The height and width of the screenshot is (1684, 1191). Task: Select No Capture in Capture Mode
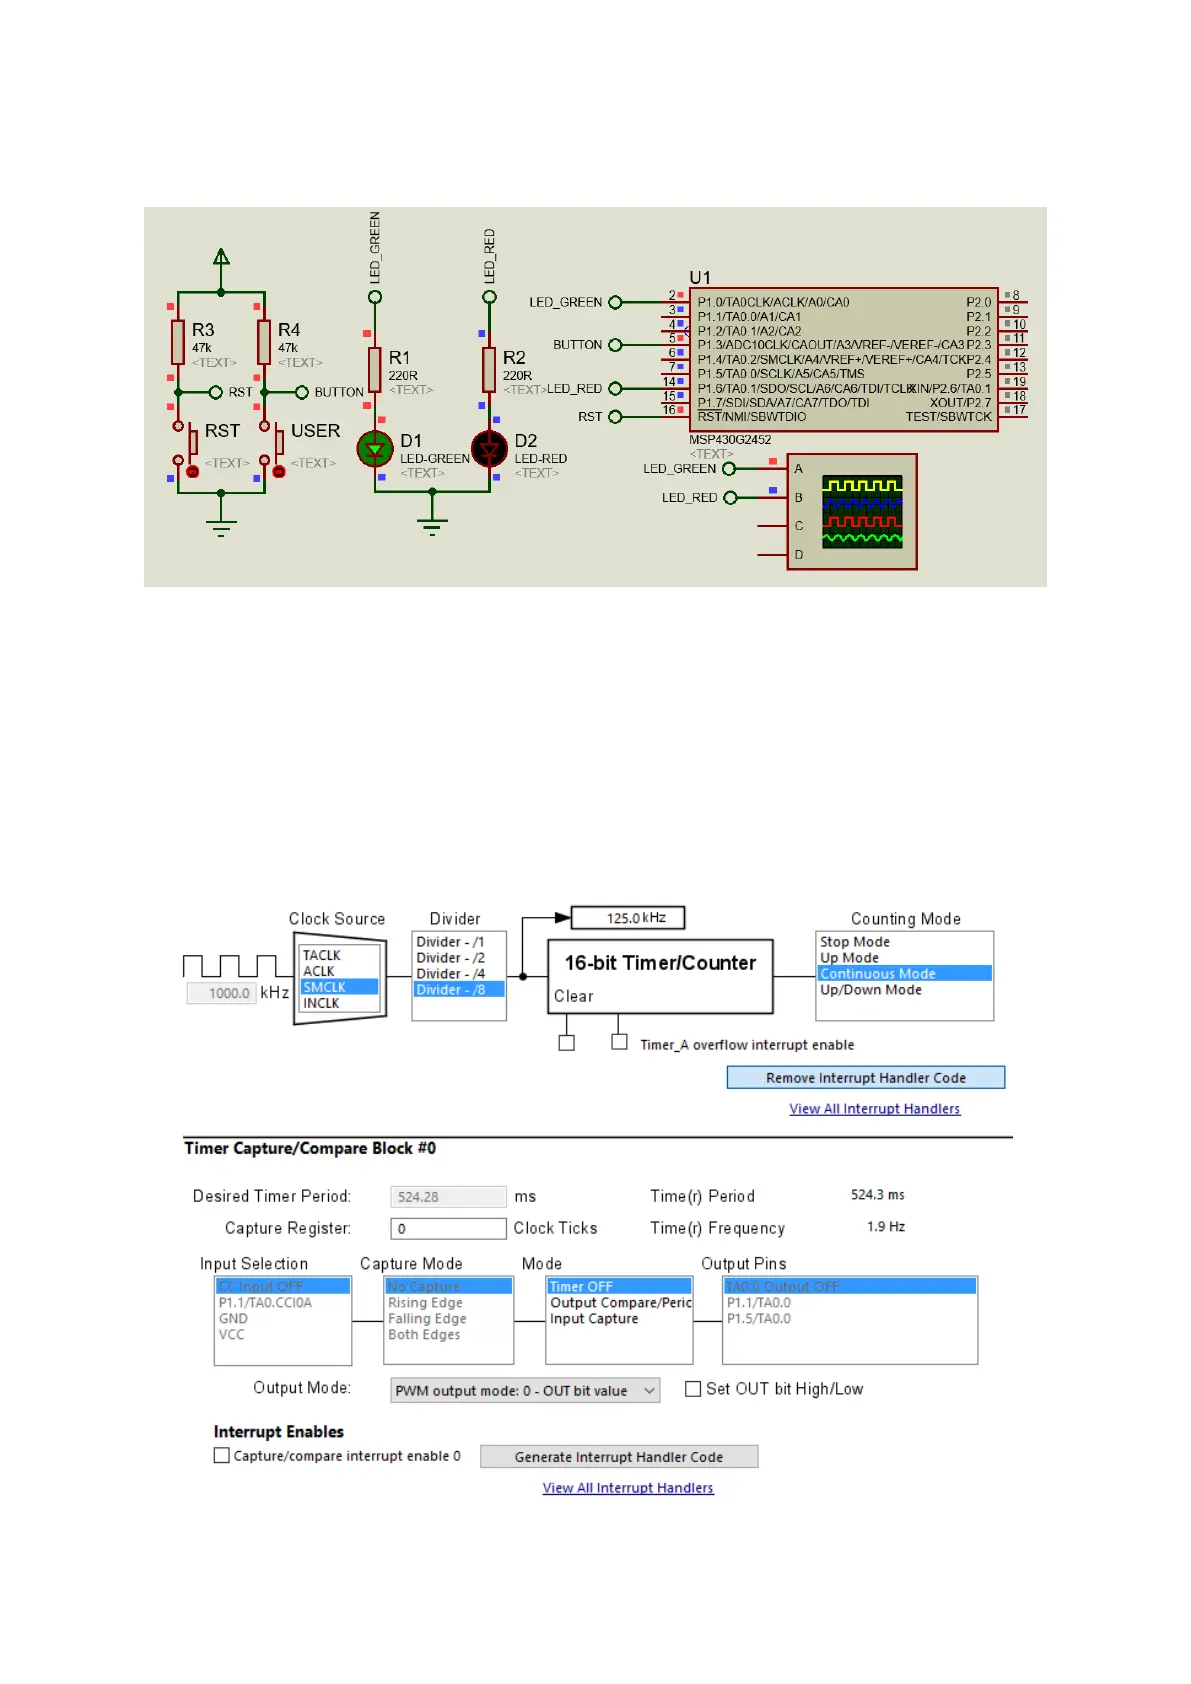click(449, 1287)
